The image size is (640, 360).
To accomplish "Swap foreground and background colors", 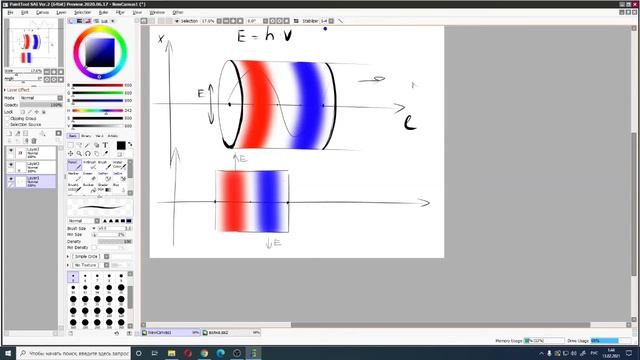I will (130, 144).
